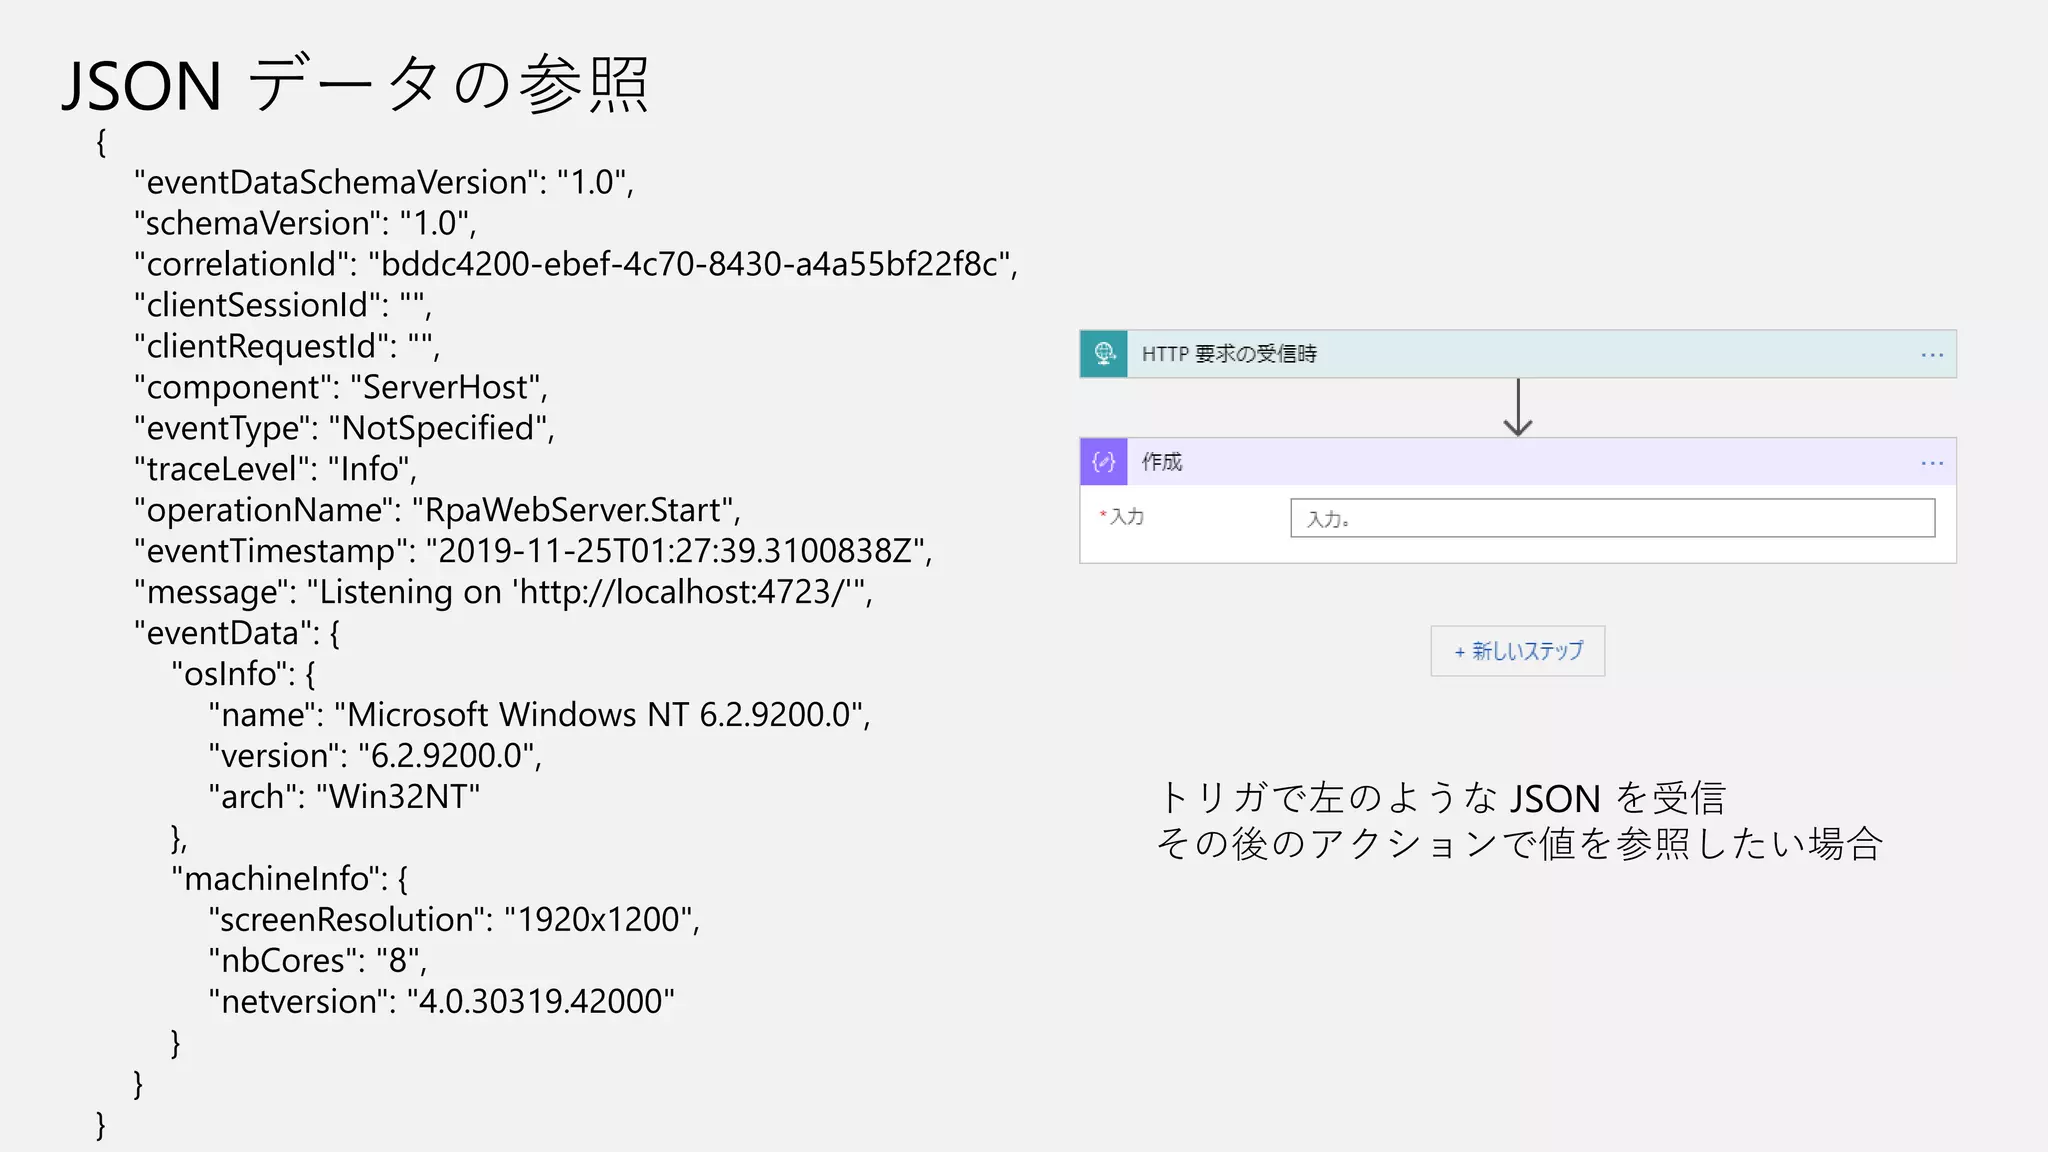Viewport: 2048px width, 1152px height.
Task: Click the "eventDataSchemaVersion": "1.0" line
Action: pyautogui.click(x=384, y=182)
